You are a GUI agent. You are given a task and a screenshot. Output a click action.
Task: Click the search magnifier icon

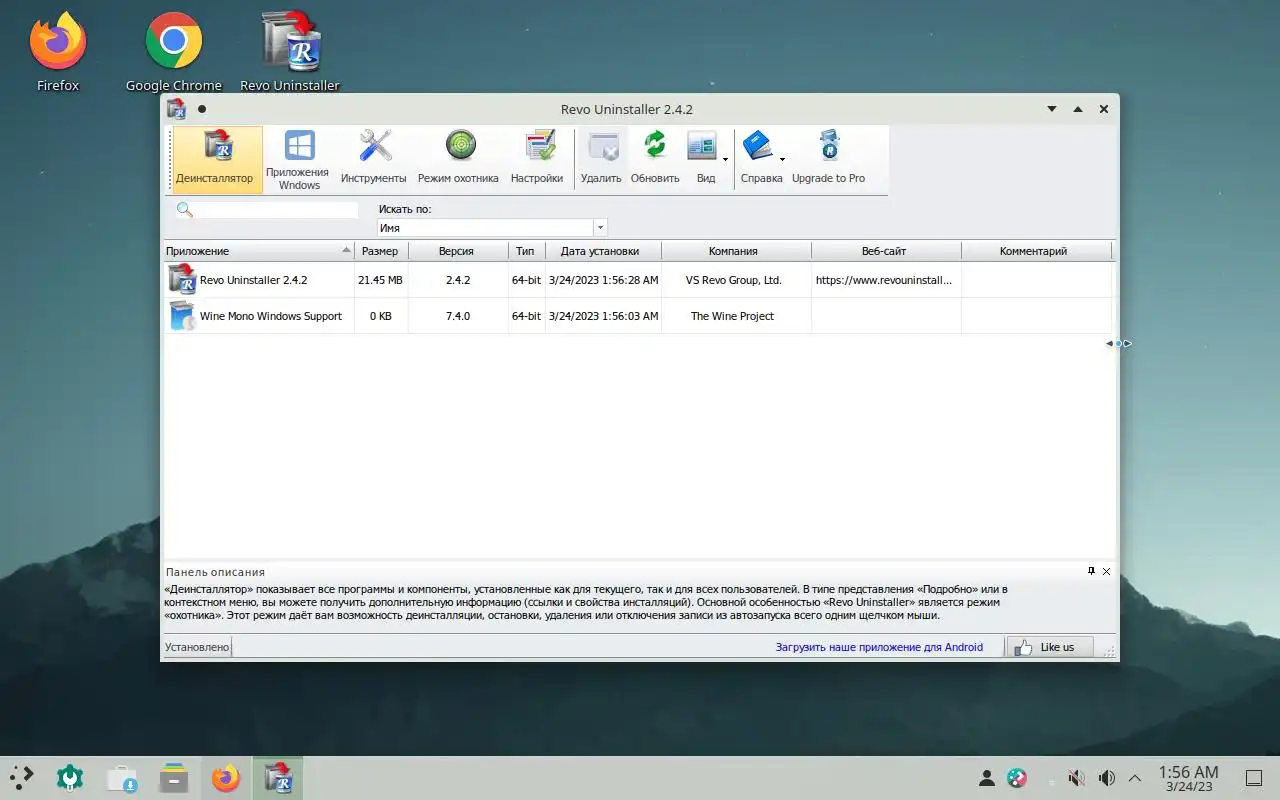click(x=184, y=210)
